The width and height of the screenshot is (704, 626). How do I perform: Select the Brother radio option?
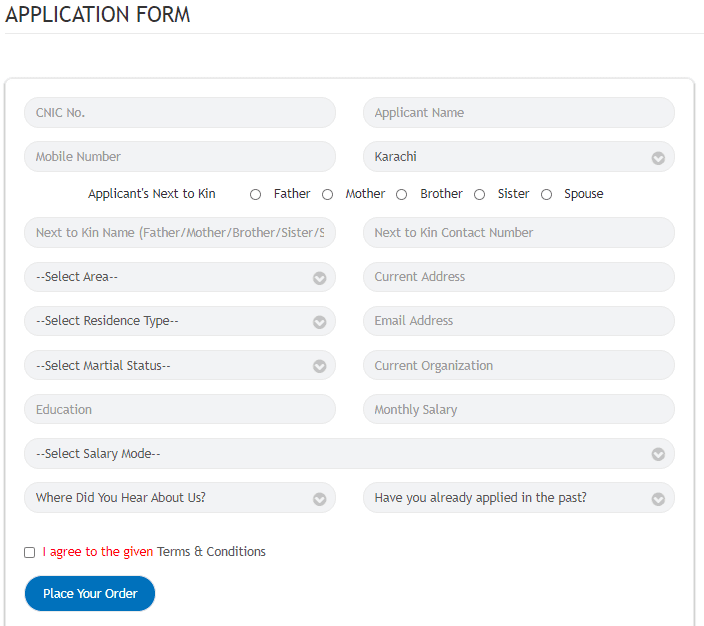click(x=402, y=195)
